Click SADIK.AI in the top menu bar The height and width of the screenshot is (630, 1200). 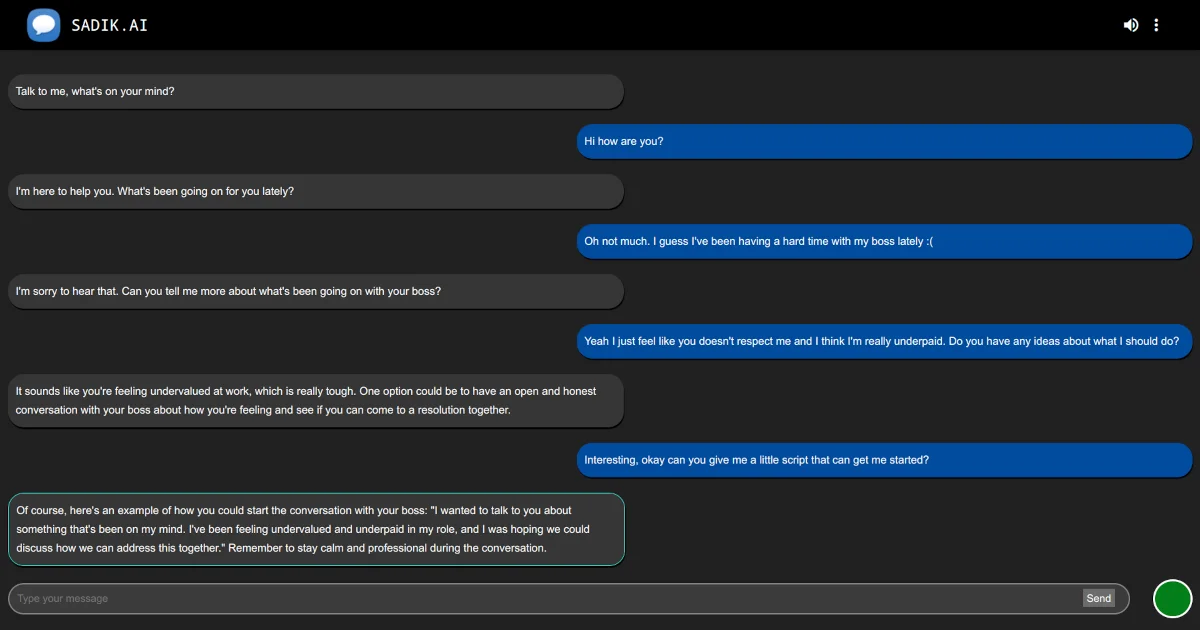(107, 24)
